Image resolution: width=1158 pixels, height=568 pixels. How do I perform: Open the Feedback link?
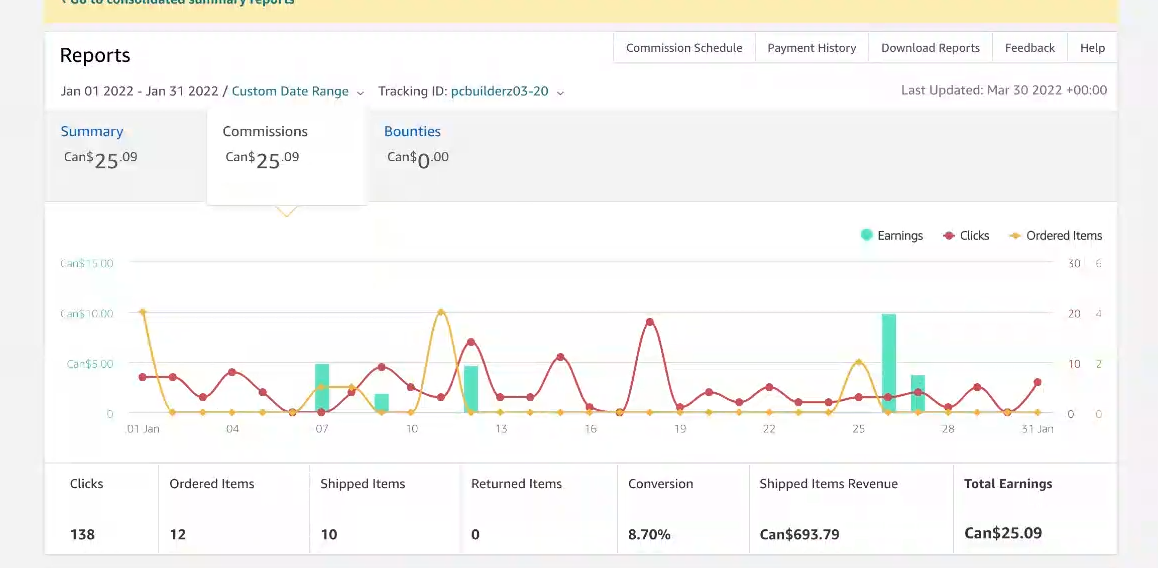(x=1029, y=48)
